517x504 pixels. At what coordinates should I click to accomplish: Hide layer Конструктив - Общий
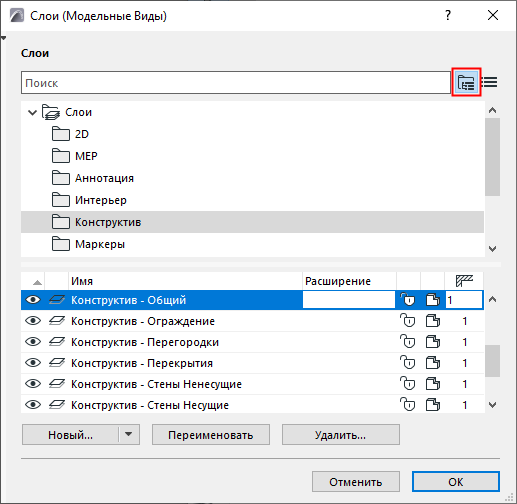coord(33,300)
